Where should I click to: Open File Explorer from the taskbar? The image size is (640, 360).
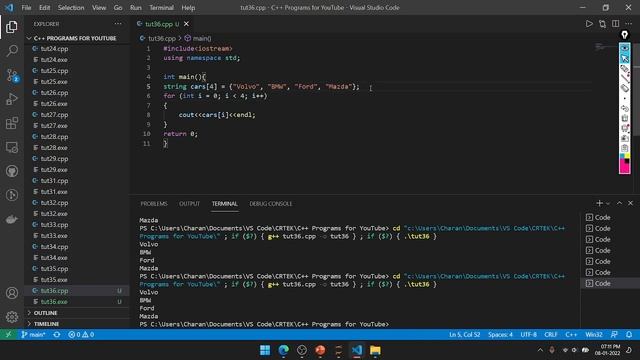point(375,350)
